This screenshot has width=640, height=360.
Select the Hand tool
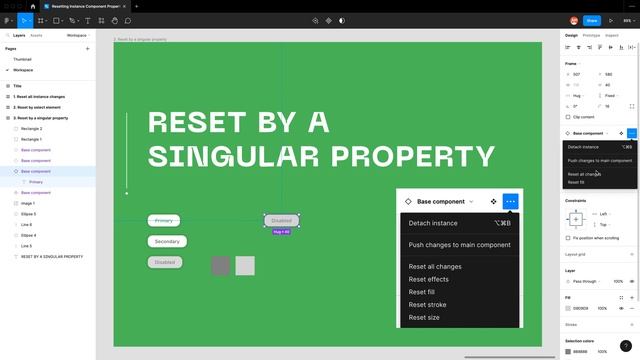115,20
